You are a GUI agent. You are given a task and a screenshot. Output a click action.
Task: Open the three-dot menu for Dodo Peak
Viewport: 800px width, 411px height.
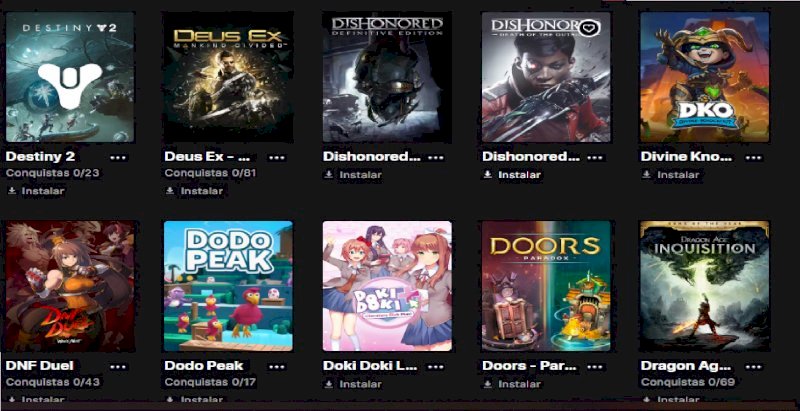click(277, 367)
